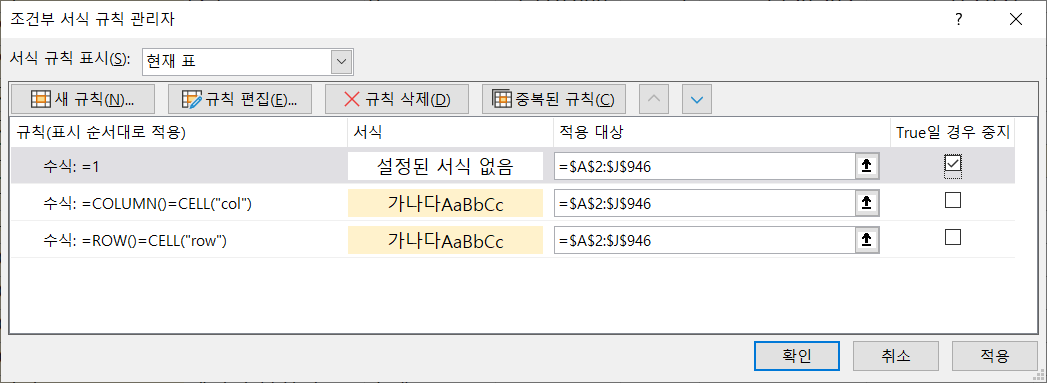Click 규칙 삭제 (Delete Rule) button
This screenshot has width=1047, height=383.
(x=397, y=99)
